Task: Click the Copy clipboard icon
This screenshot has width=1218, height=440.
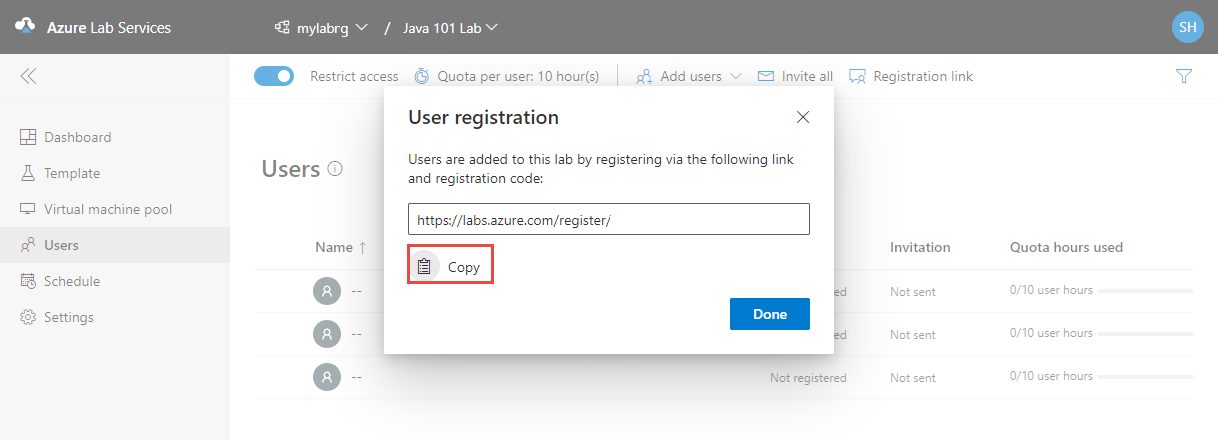Action: coord(425,267)
